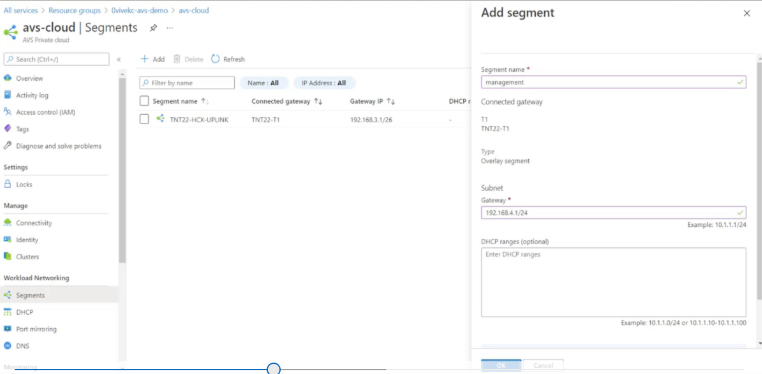Collapse sidebar with double chevron
The width and height of the screenshot is (762, 374).
click(119, 59)
